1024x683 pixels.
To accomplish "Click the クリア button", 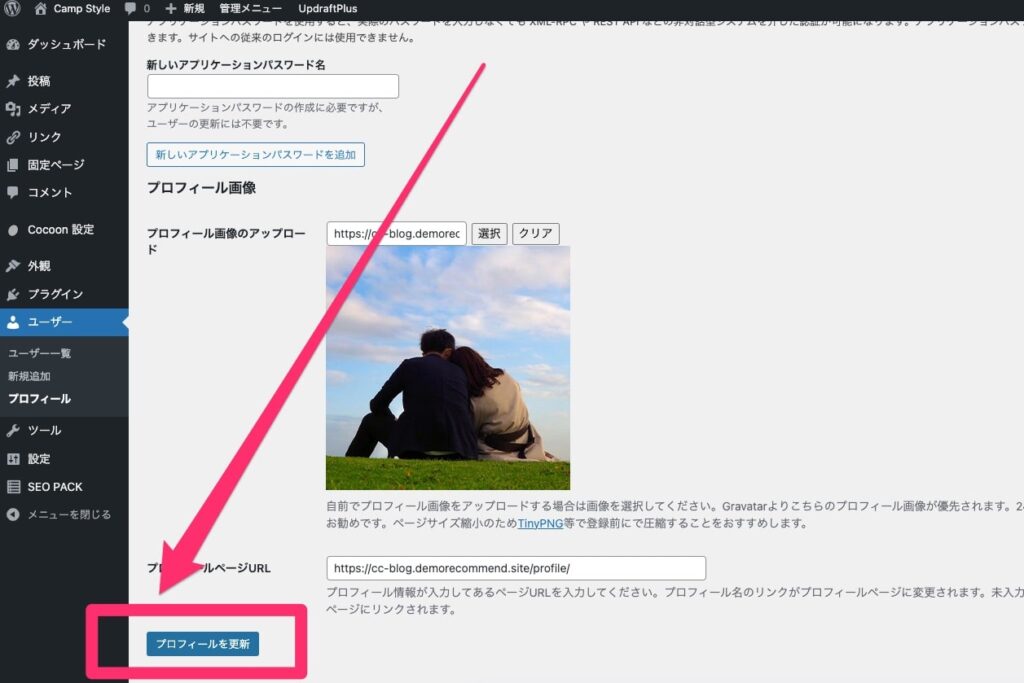I will pyautogui.click(x=536, y=234).
